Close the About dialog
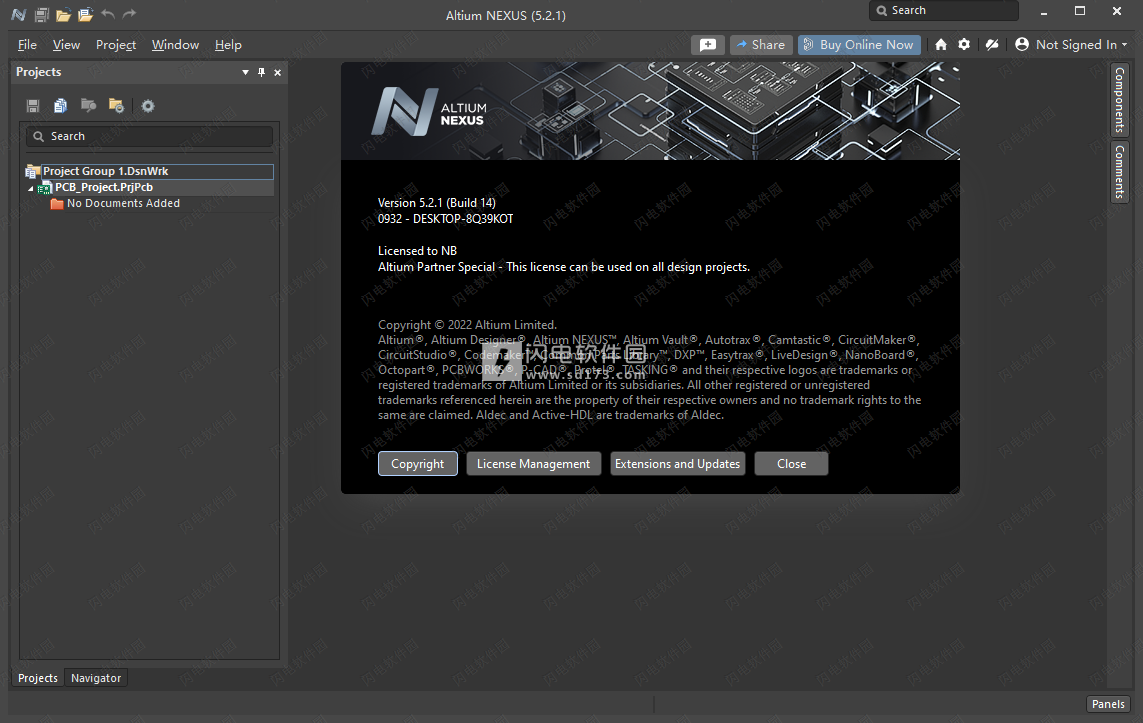1143x723 pixels. (792, 464)
